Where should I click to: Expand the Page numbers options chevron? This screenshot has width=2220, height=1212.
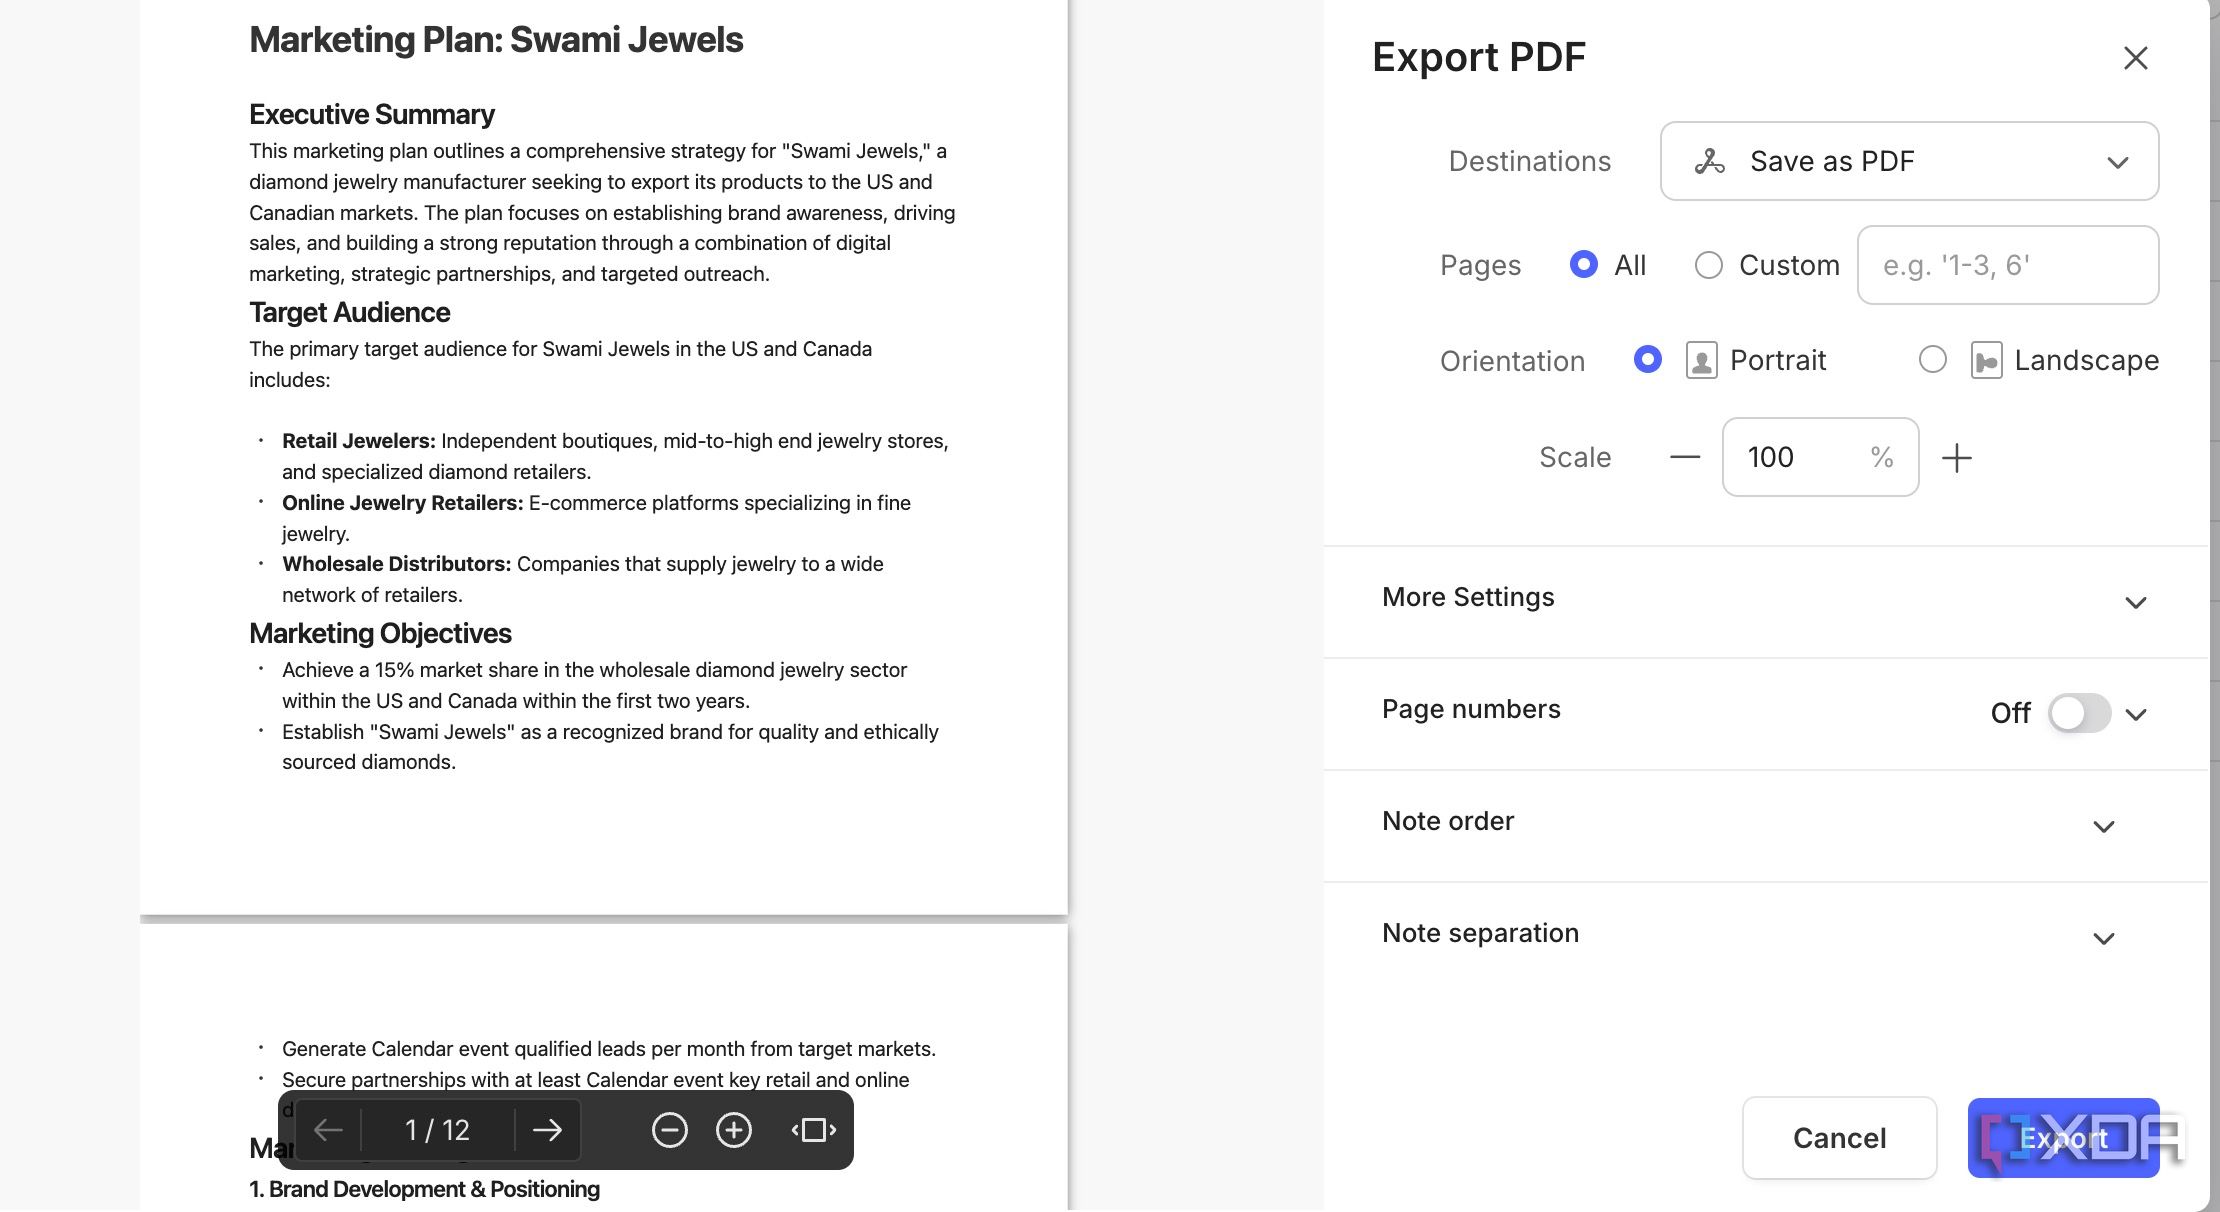pos(2136,714)
